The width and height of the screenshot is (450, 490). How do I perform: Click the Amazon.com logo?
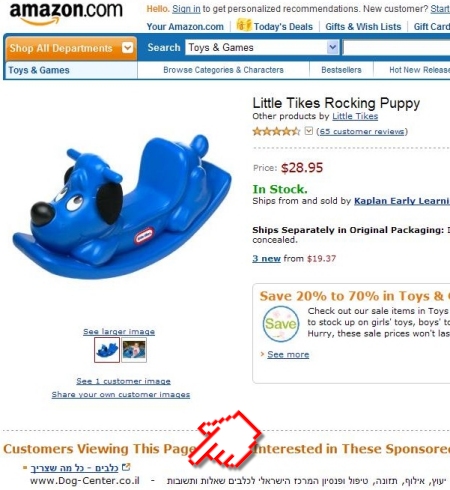[x=66, y=13]
